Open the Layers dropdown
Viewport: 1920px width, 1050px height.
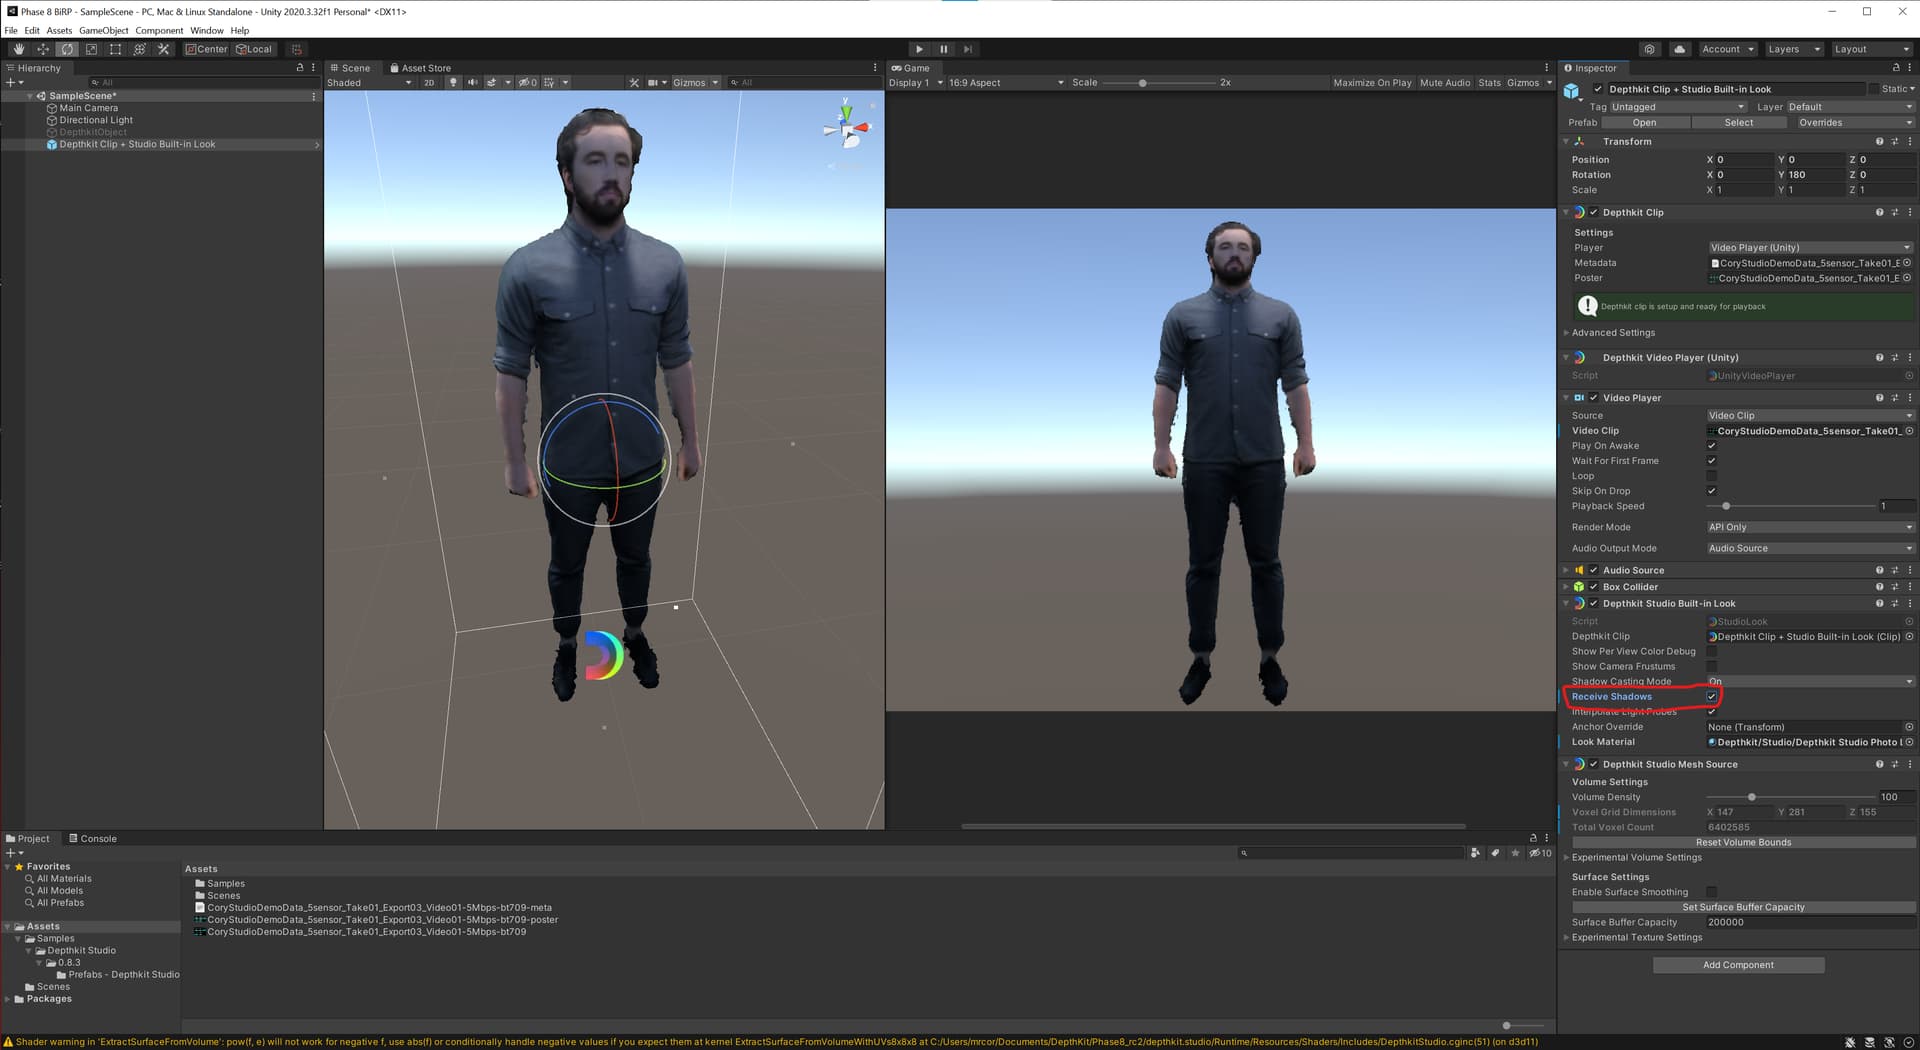pos(1793,49)
